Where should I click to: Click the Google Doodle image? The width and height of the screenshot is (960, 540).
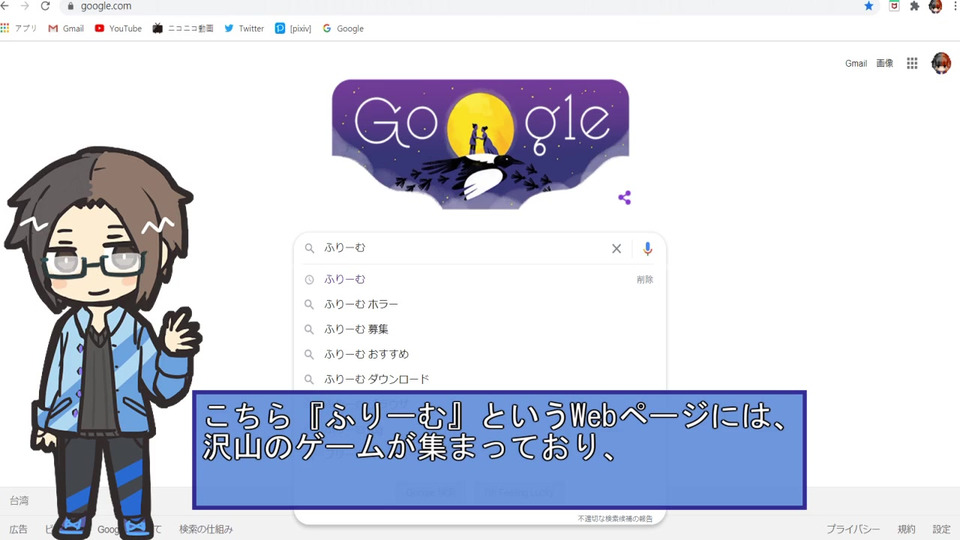click(481, 144)
